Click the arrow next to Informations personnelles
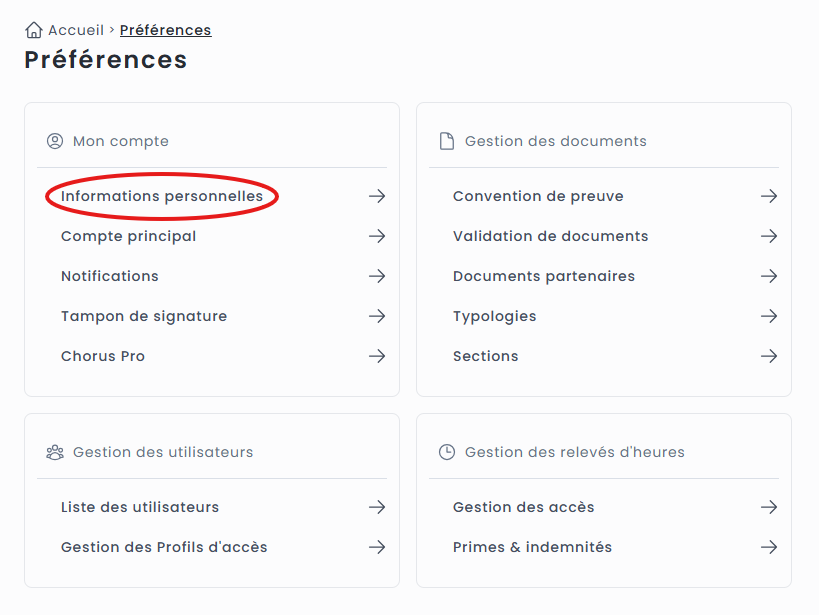Screen dimensions: 819x615 tap(377, 196)
